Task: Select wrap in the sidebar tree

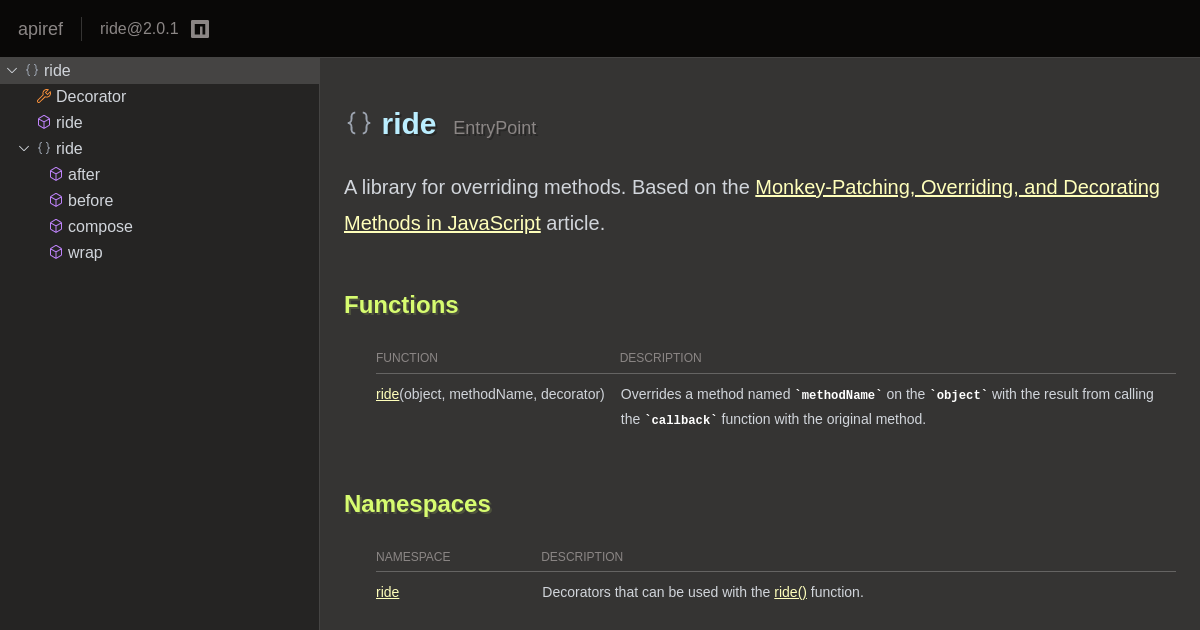Action: pos(85,252)
